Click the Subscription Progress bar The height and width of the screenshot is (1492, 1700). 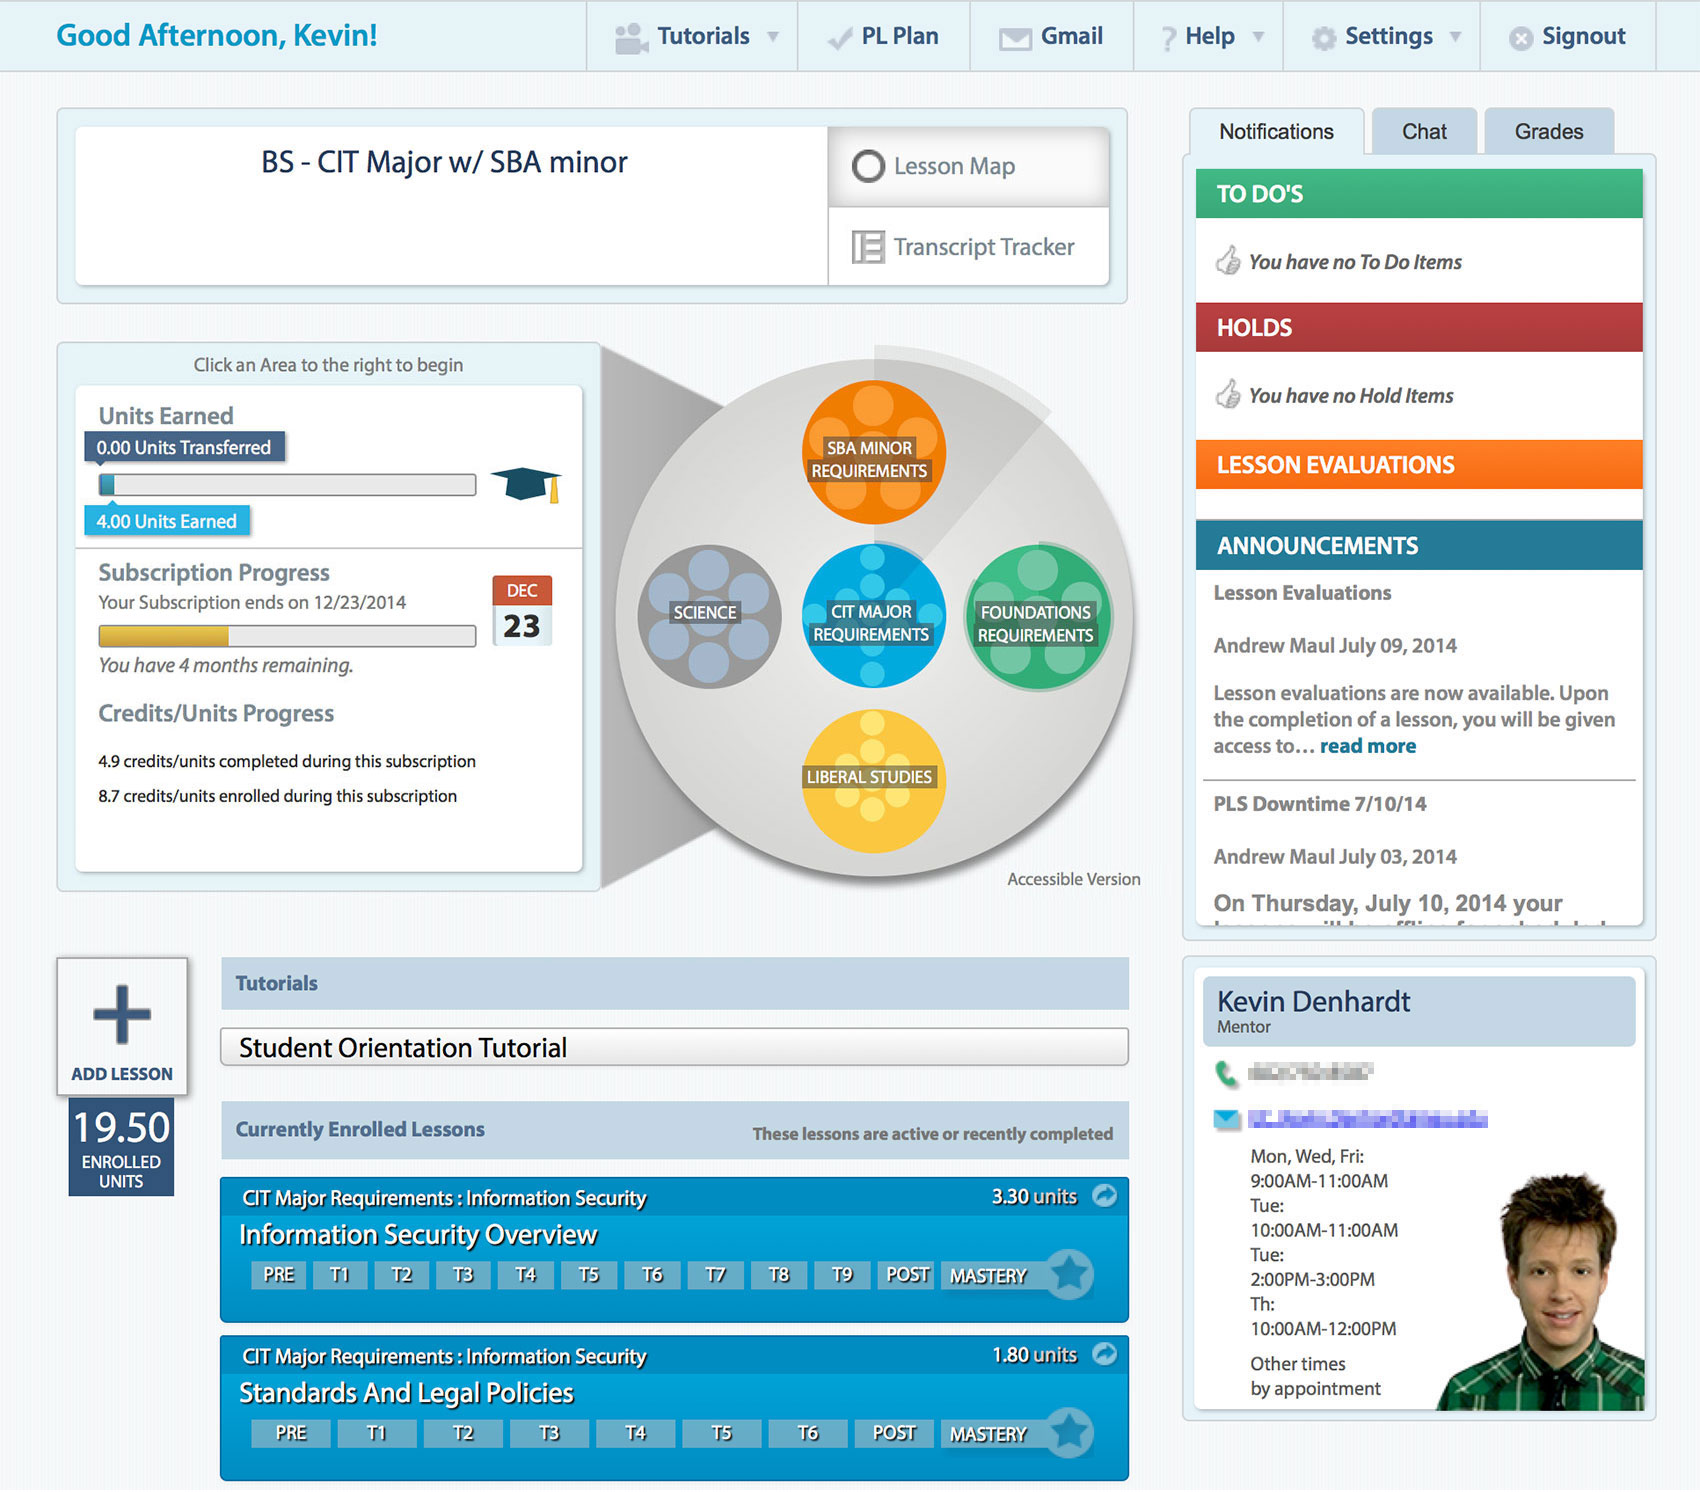click(x=287, y=636)
